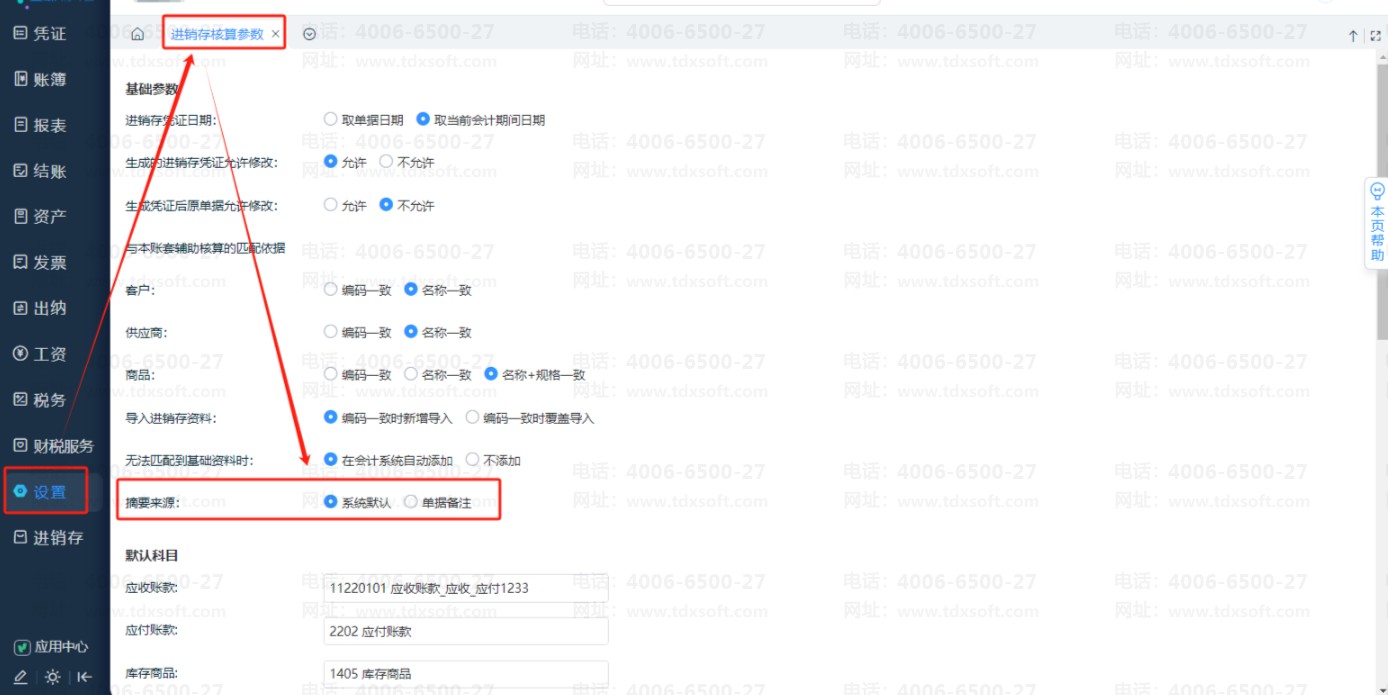Choose 允许 for 生成凭证后原单据允许修改
Screen dimensions: 1388x695
[x=345, y=206]
